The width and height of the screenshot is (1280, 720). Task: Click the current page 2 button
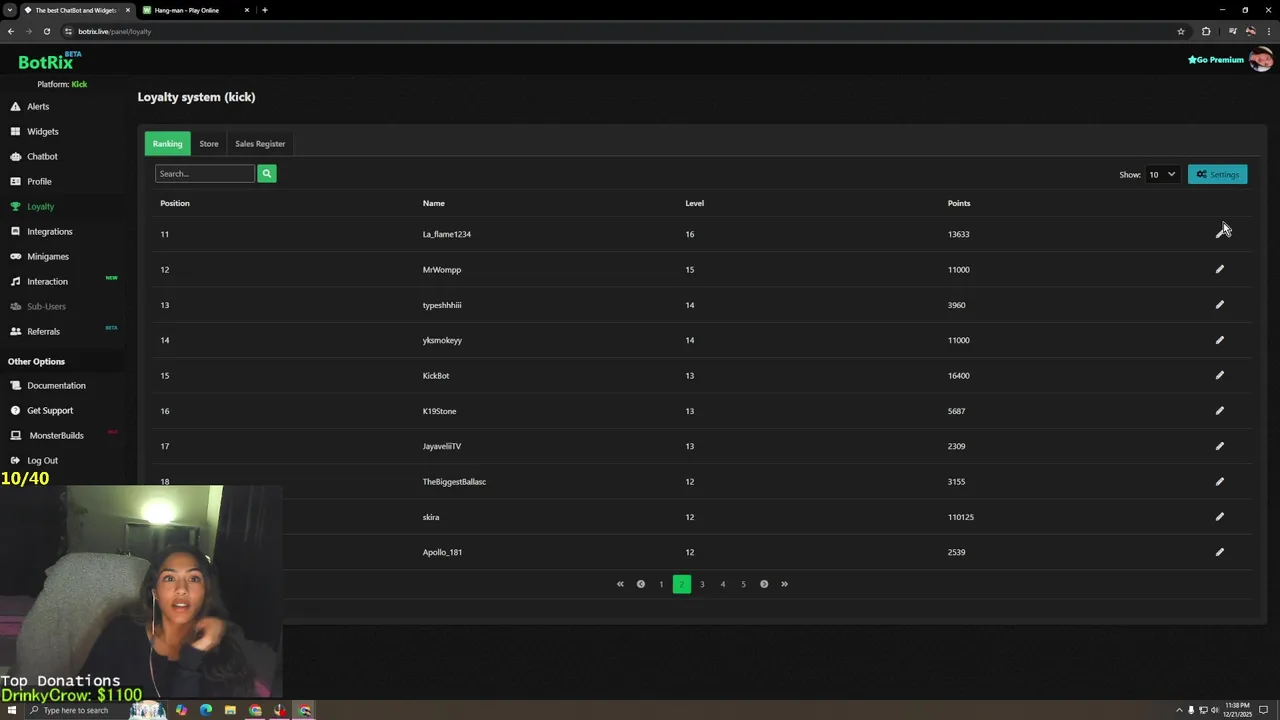(682, 584)
